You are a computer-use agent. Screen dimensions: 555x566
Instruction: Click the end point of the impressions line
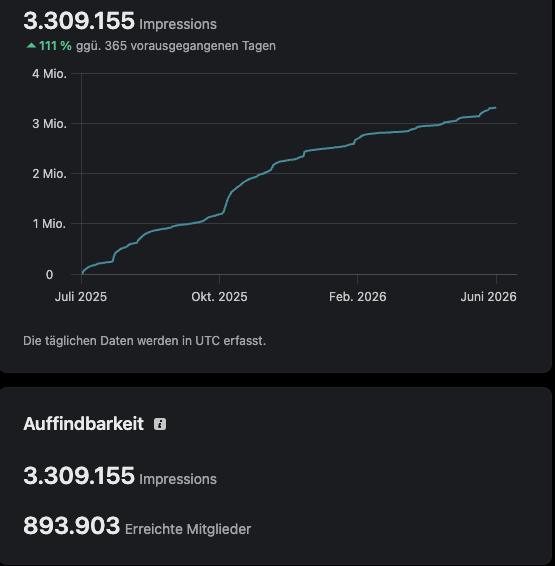(x=495, y=108)
